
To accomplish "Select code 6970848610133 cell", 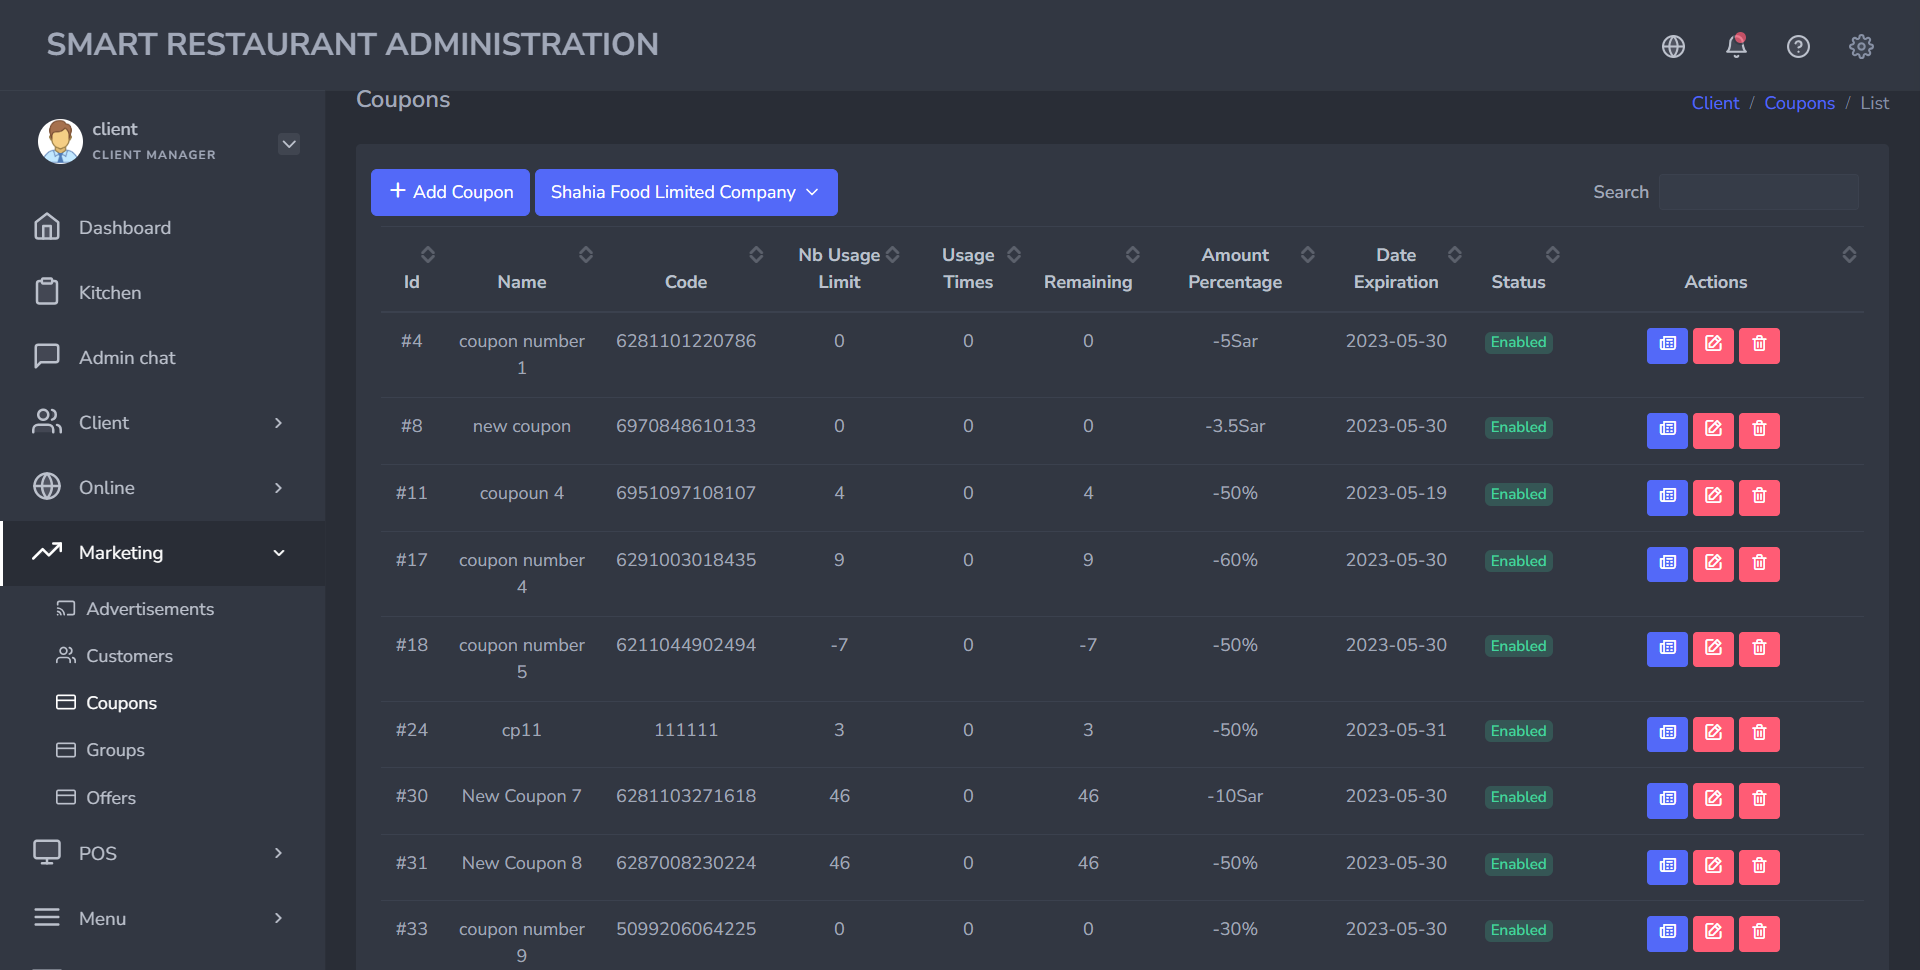I will point(686,426).
